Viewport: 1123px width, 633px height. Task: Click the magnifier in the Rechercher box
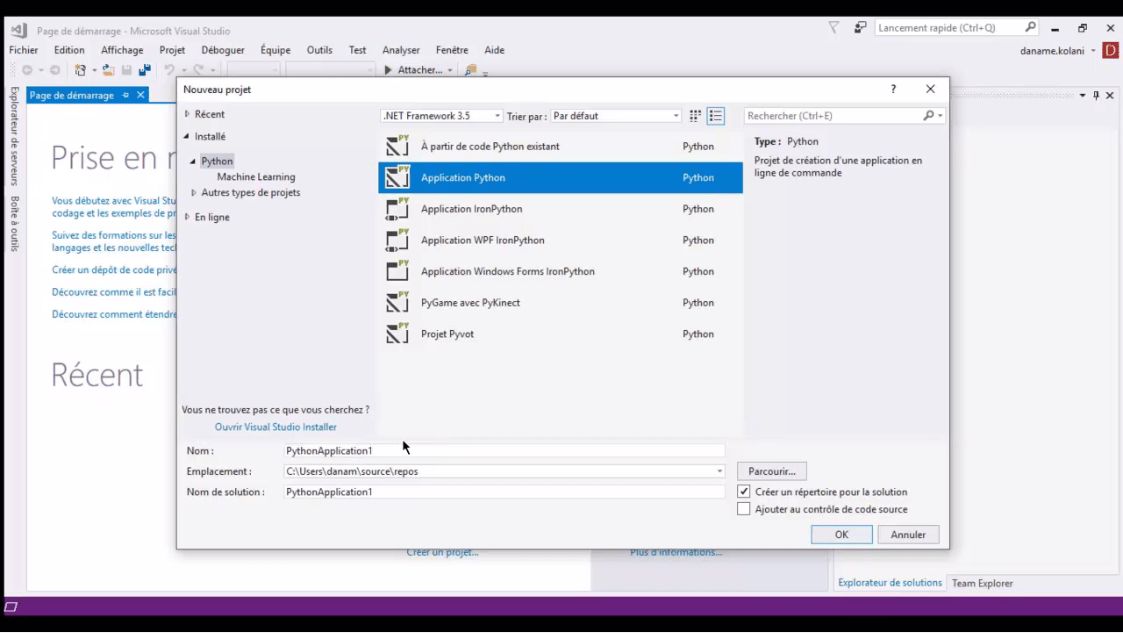pyautogui.click(x=928, y=116)
